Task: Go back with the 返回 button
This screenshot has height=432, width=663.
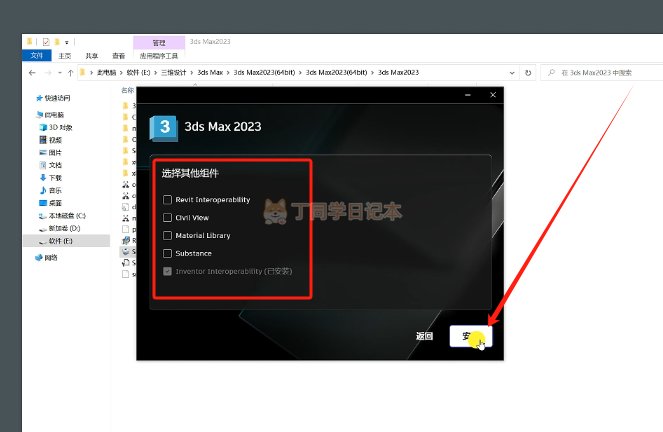Action: coord(424,336)
